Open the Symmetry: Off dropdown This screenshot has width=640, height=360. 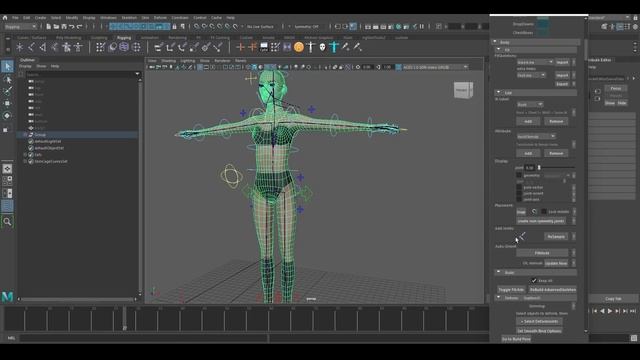(306, 27)
